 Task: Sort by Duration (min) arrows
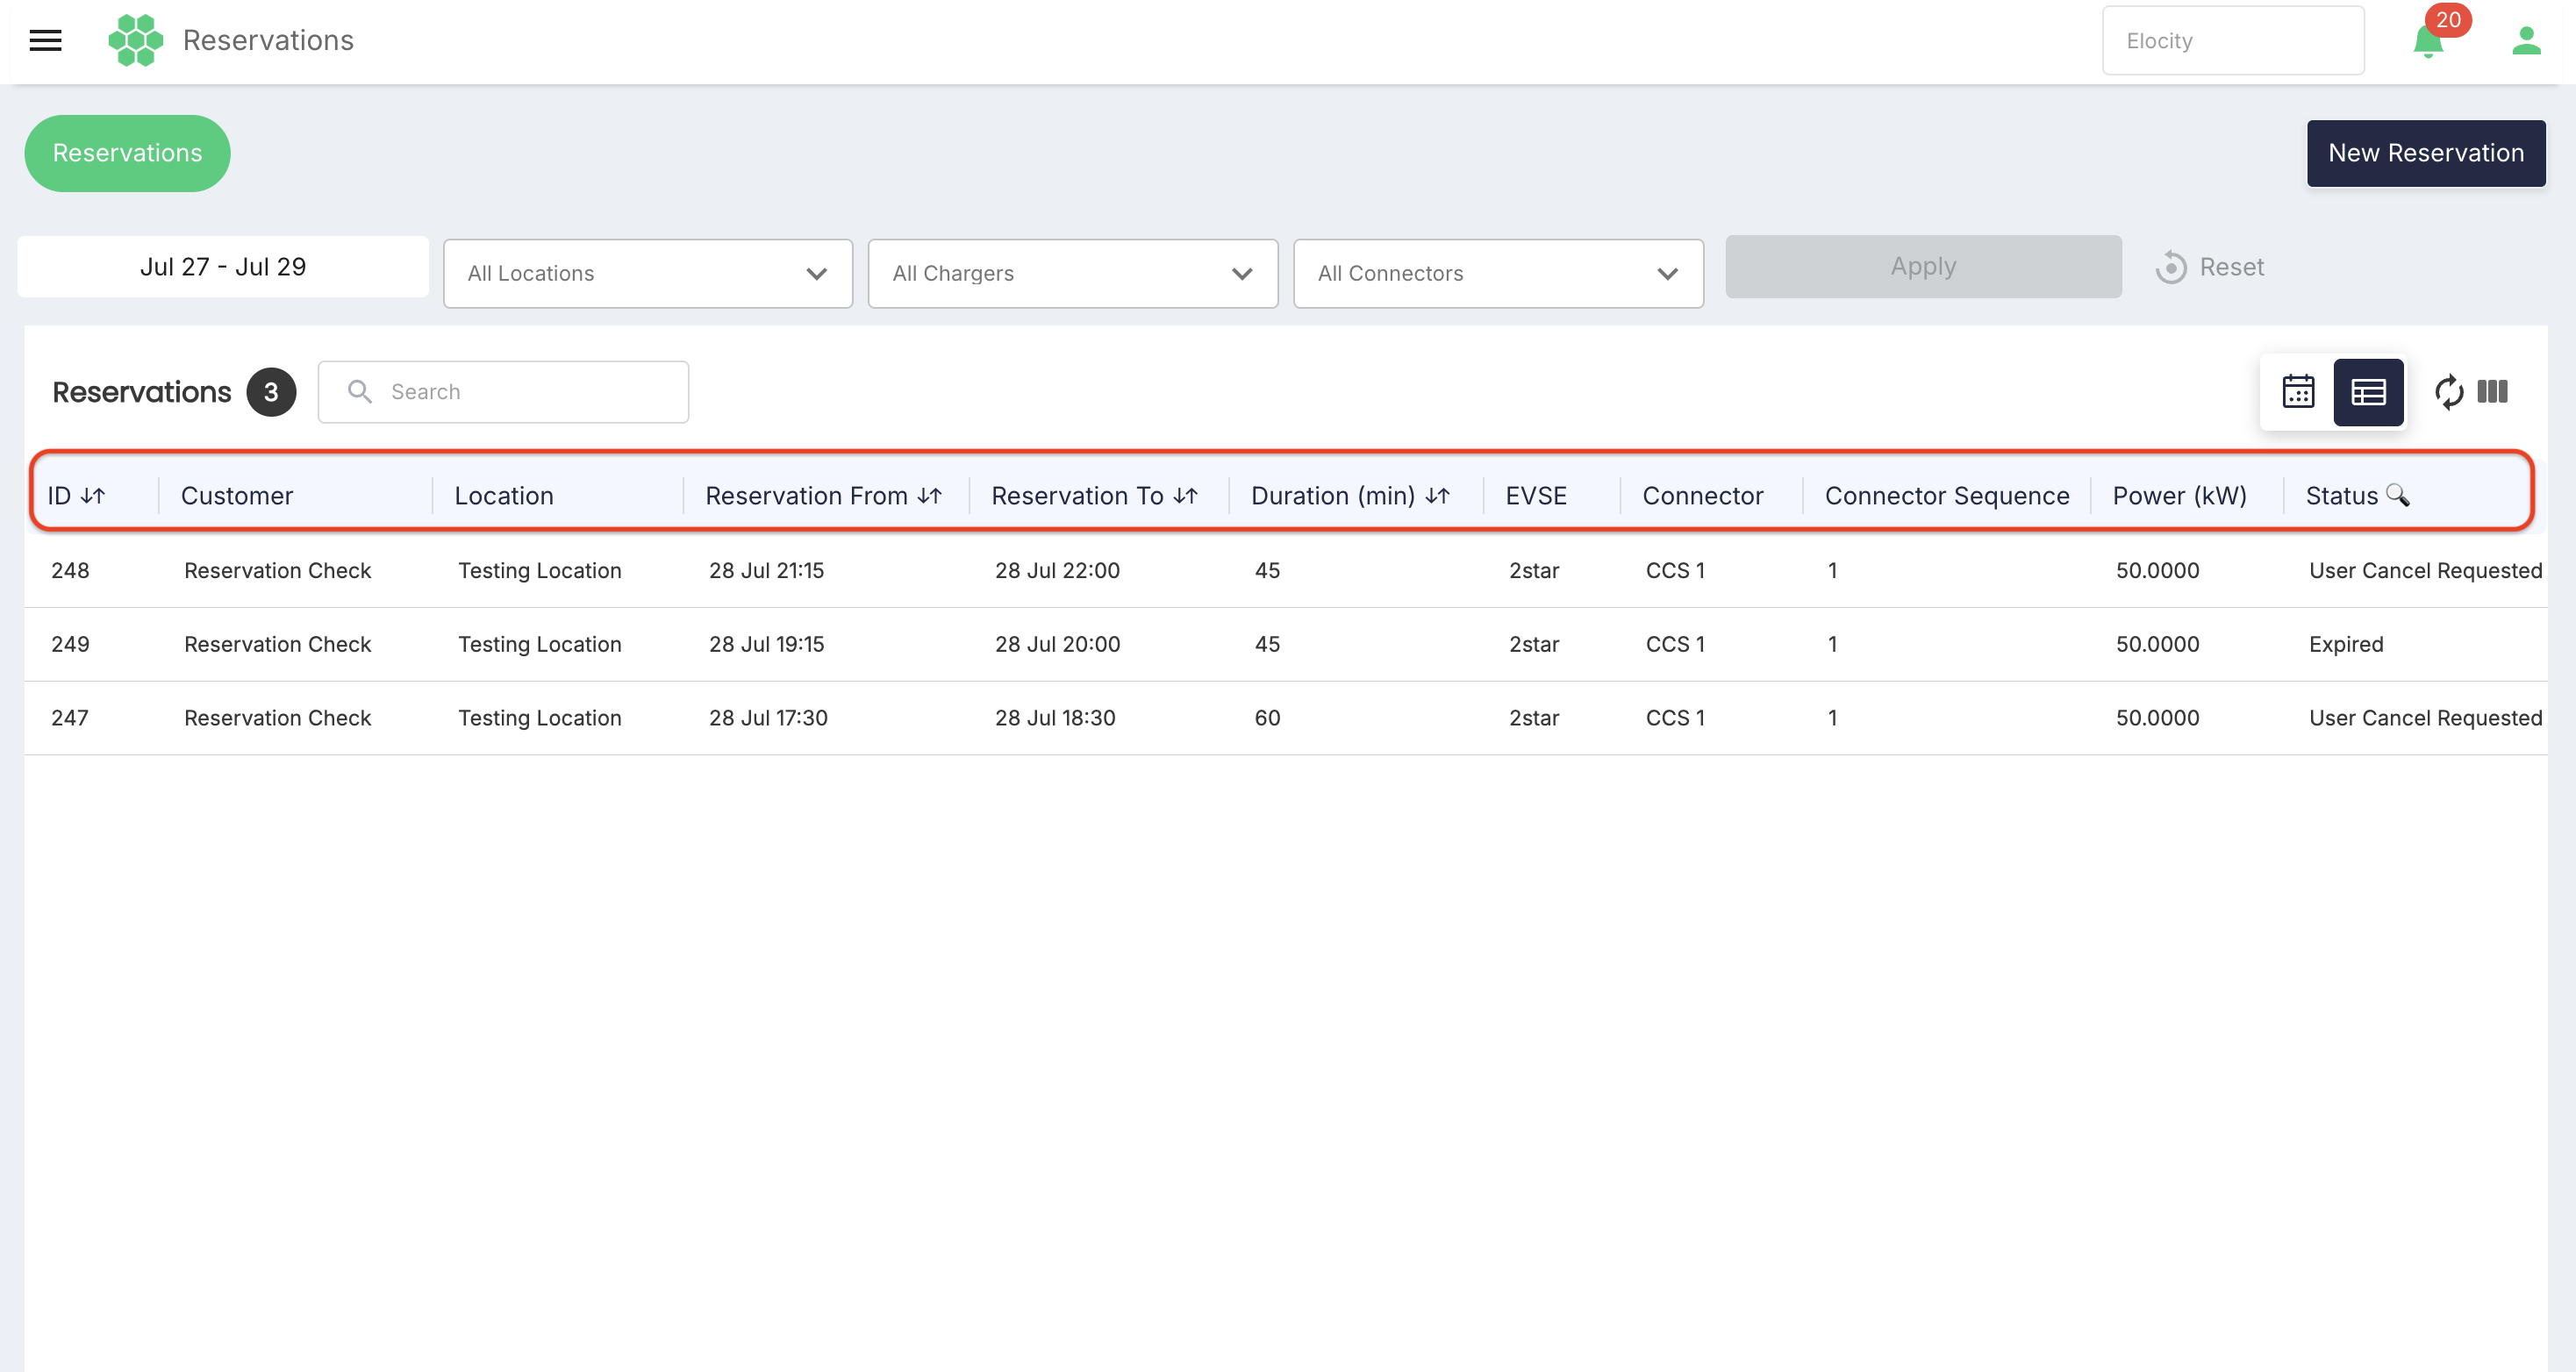pyautogui.click(x=1437, y=496)
